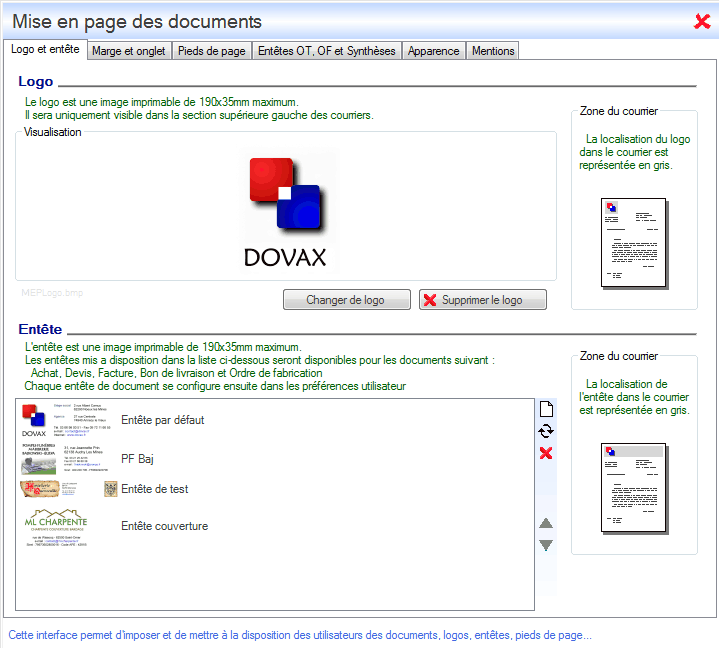The height and width of the screenshot is (648, 719).
Task: Select the ML Charpente header thumbnail
Action: (56, 527)
